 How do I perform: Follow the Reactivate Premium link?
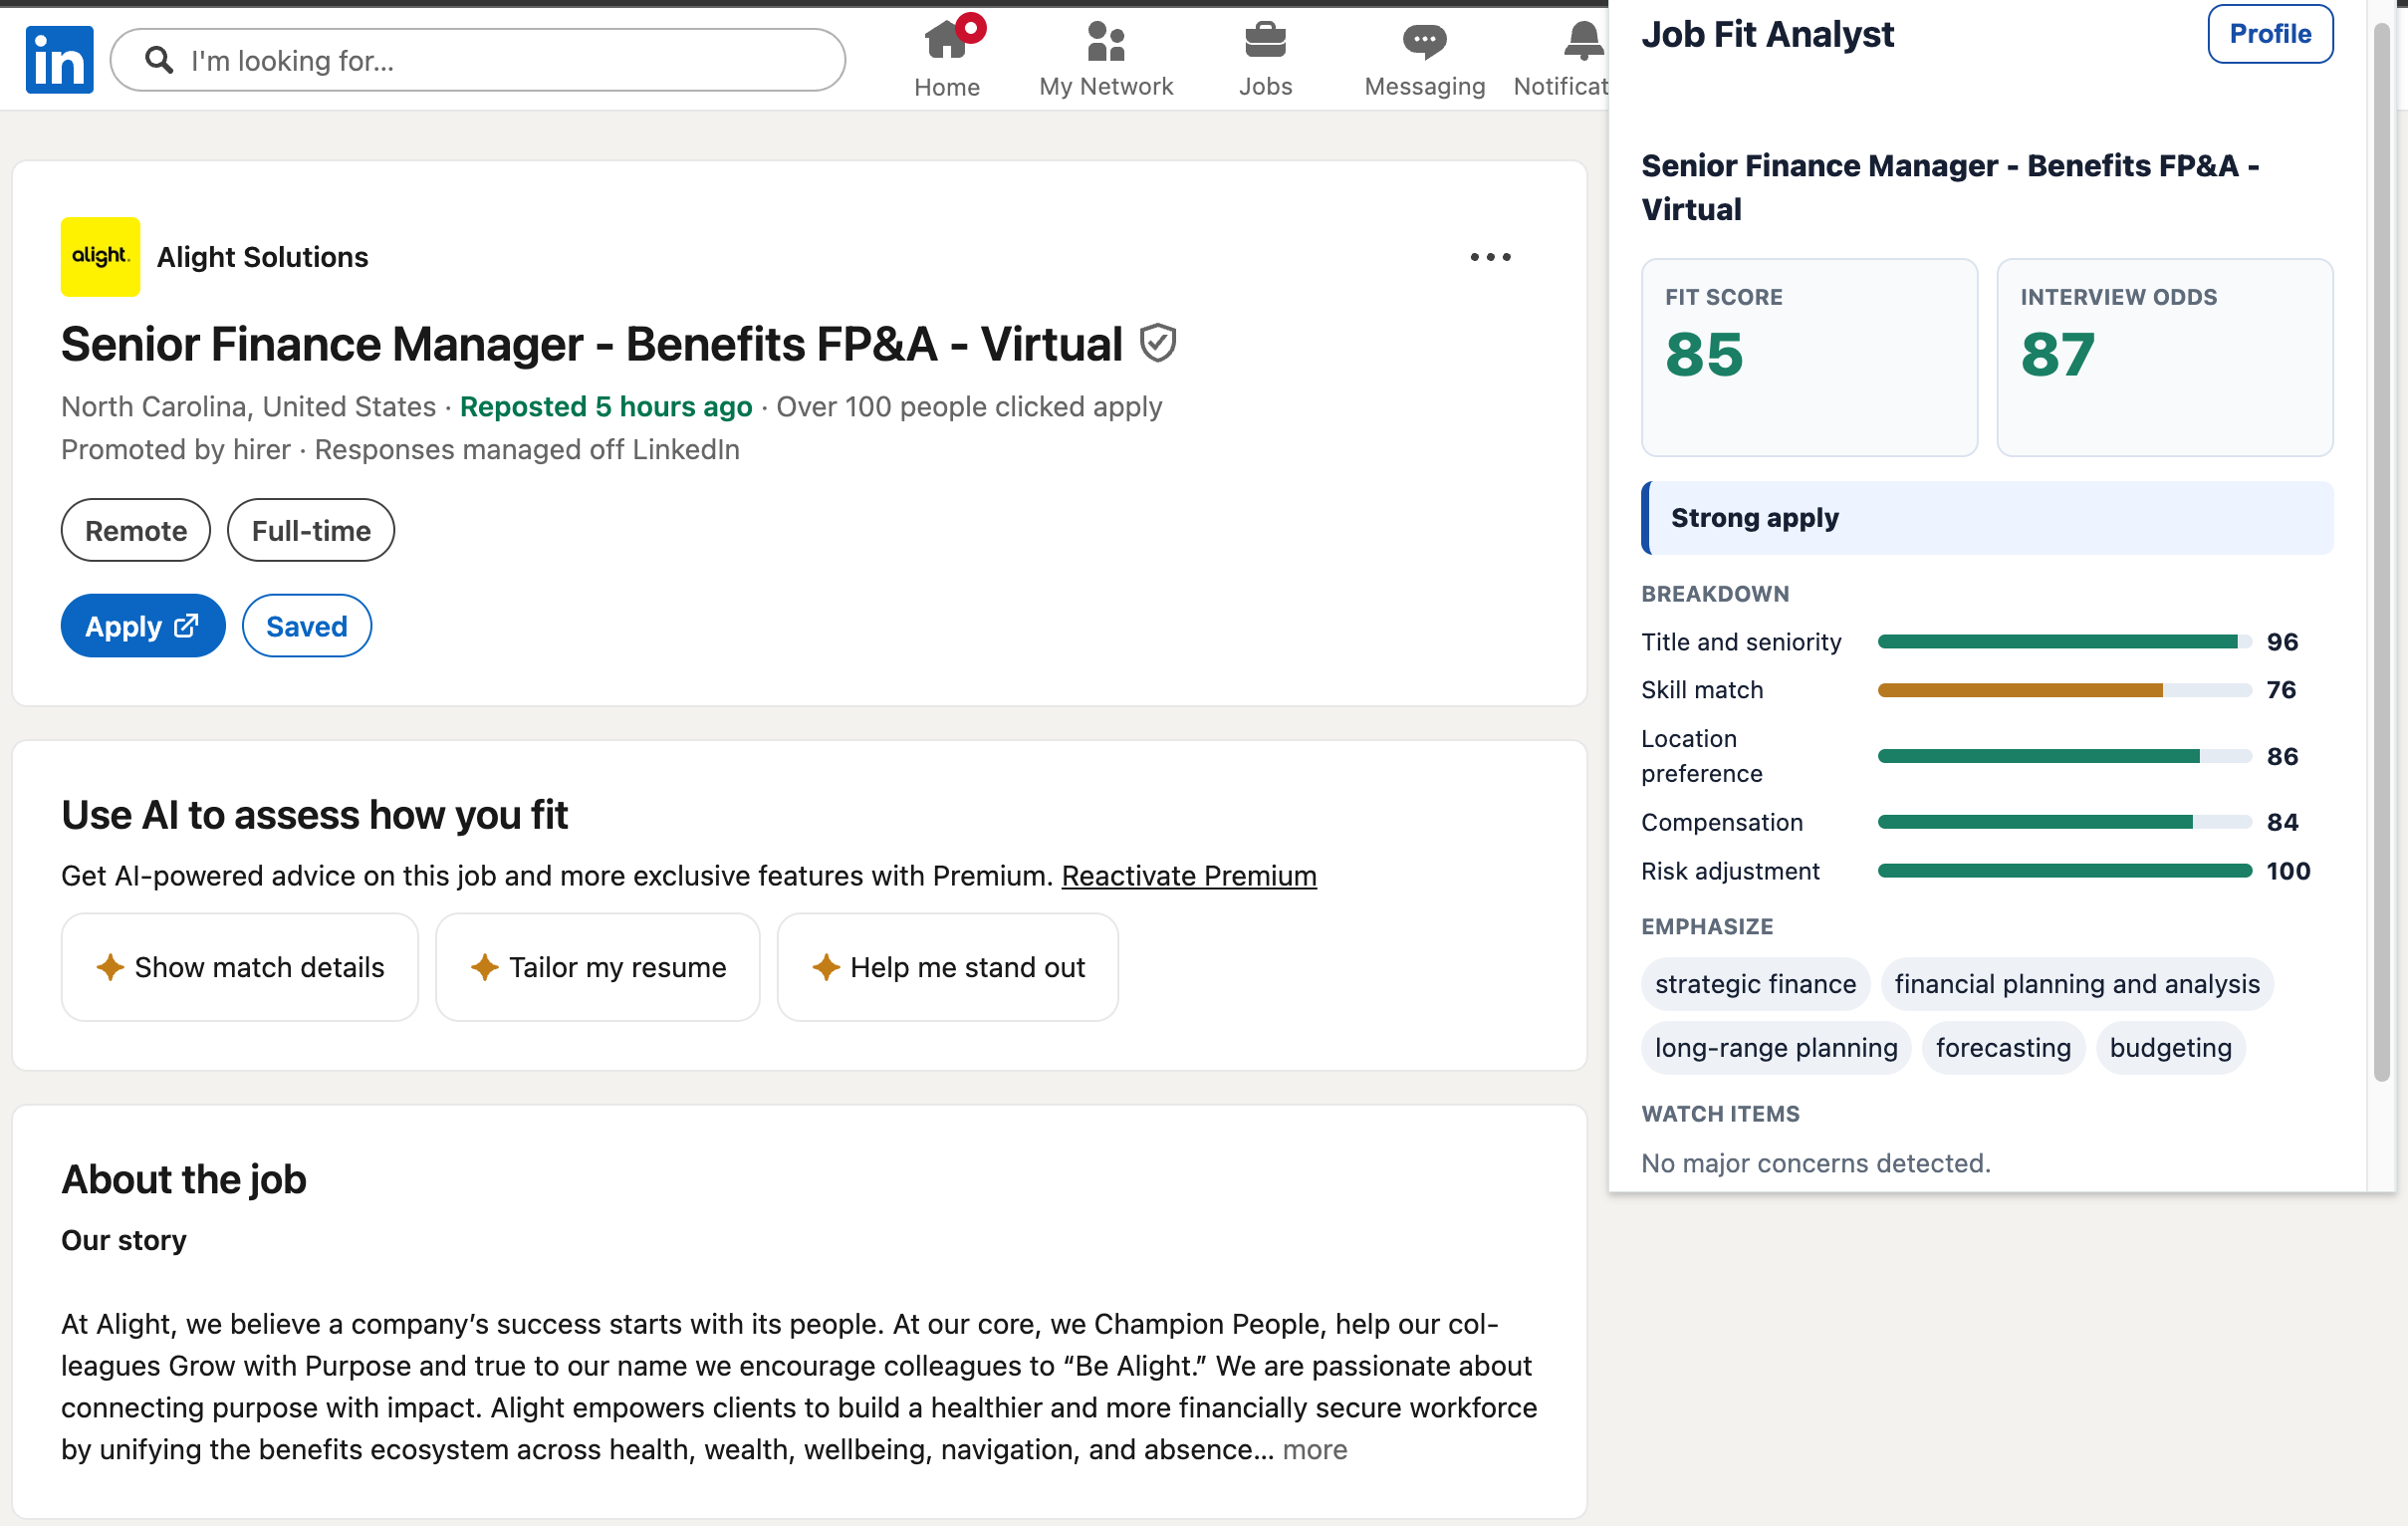point(1189,876)
